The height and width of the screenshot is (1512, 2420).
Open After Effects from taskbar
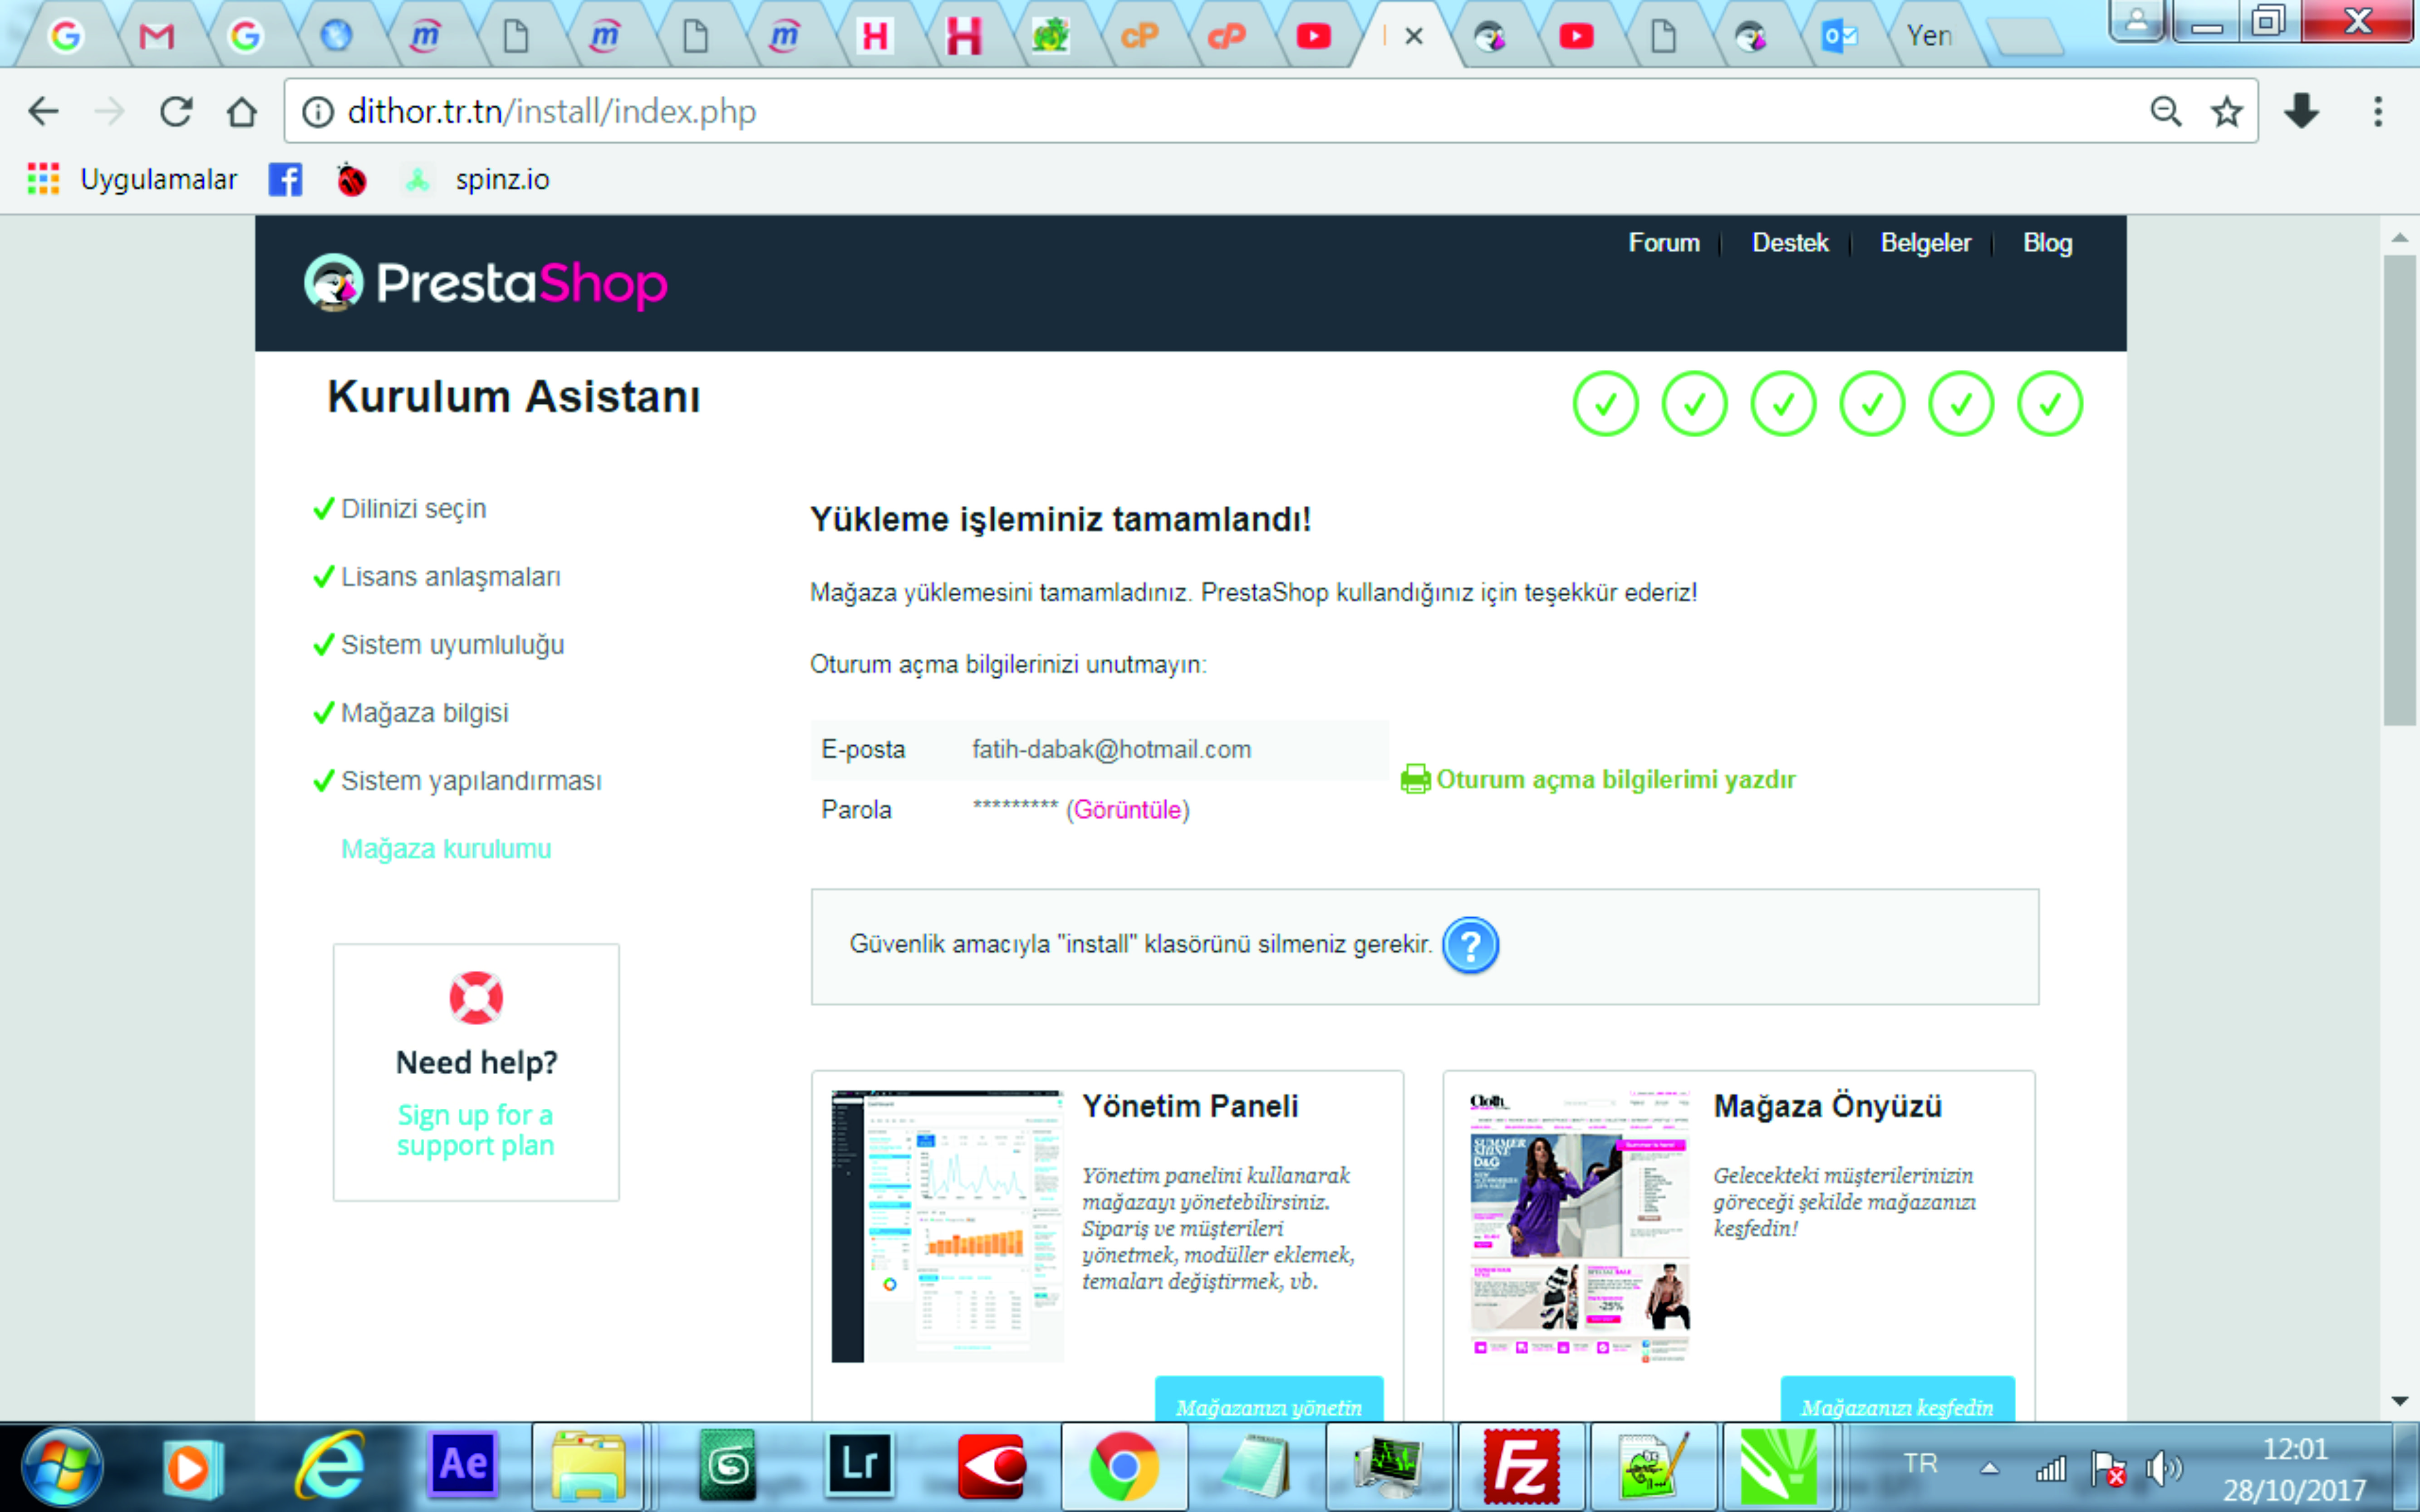[x=463, y=1465]
